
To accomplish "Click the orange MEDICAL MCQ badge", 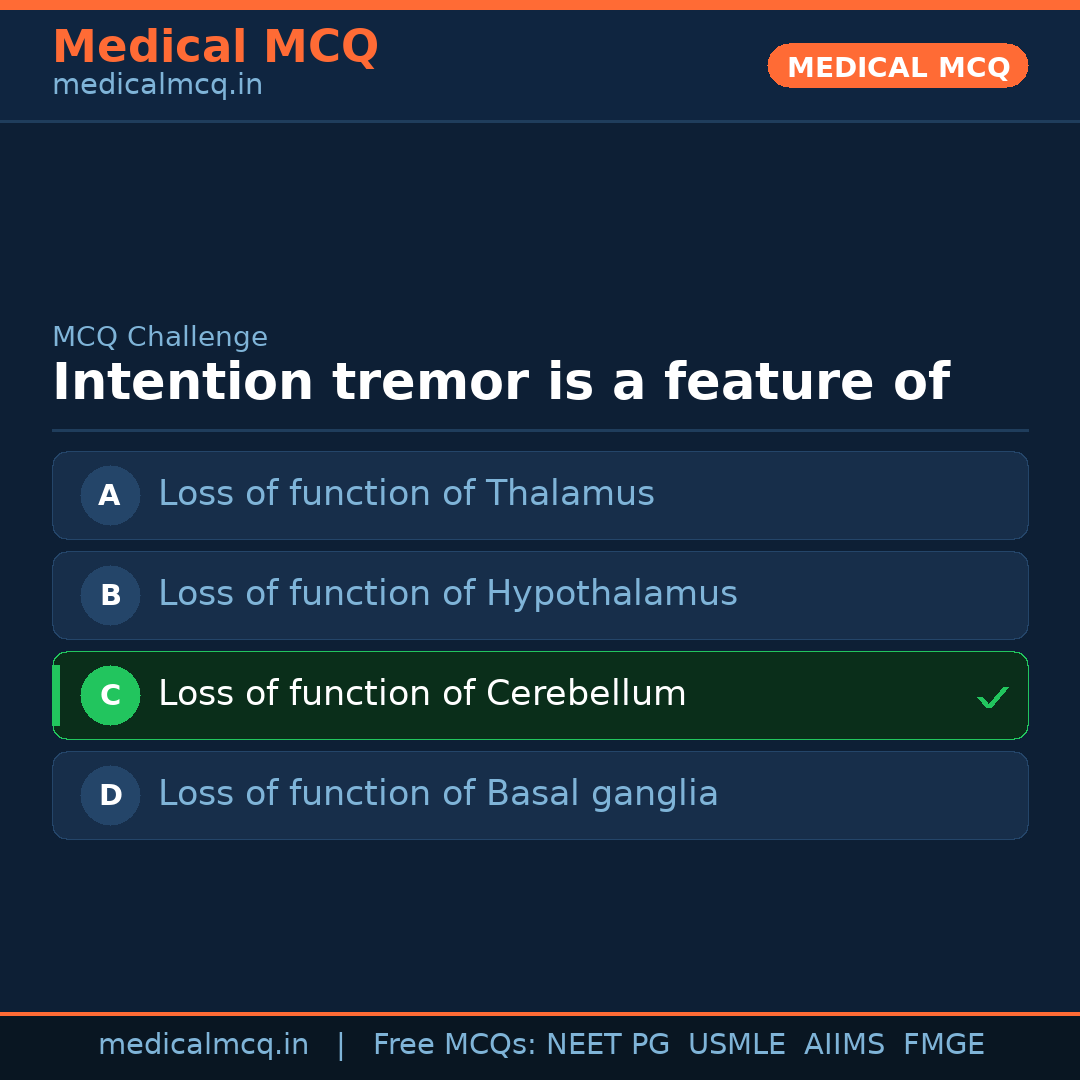I will coord(897,66).
